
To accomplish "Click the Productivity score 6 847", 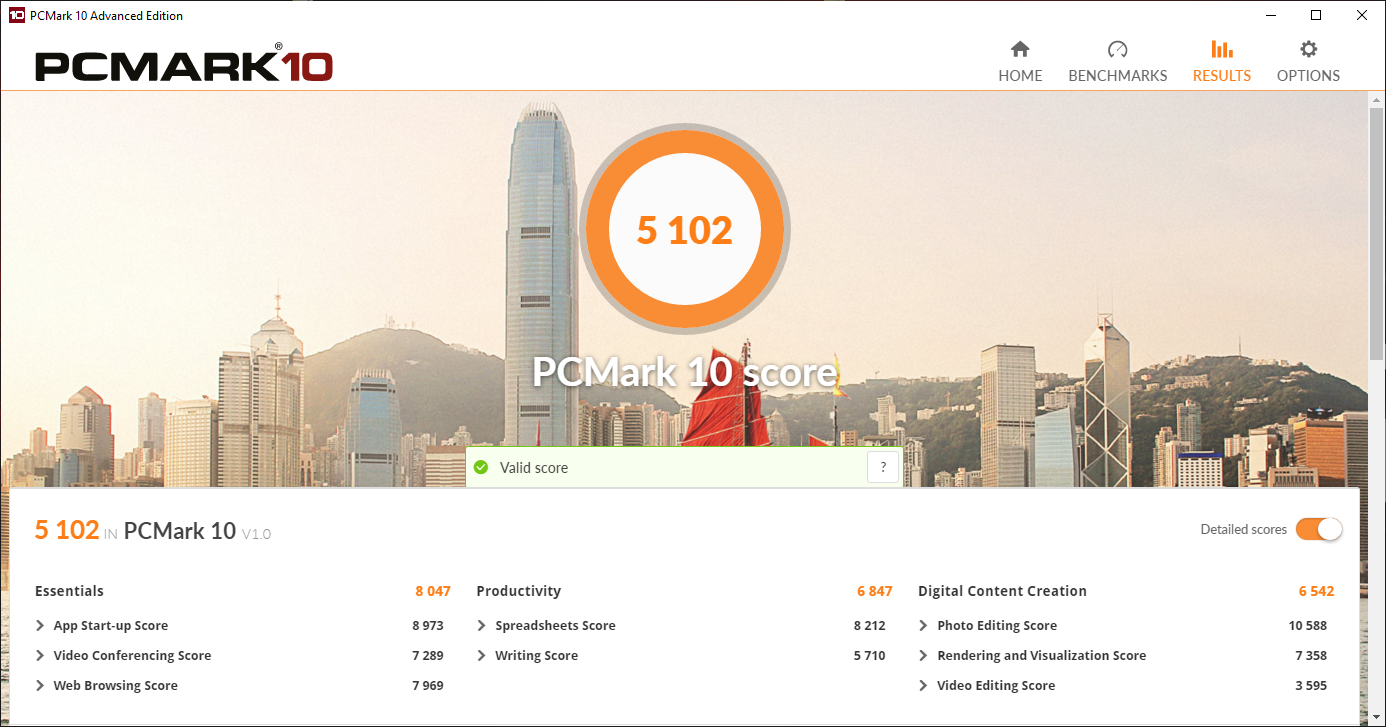I will point(875,591).
